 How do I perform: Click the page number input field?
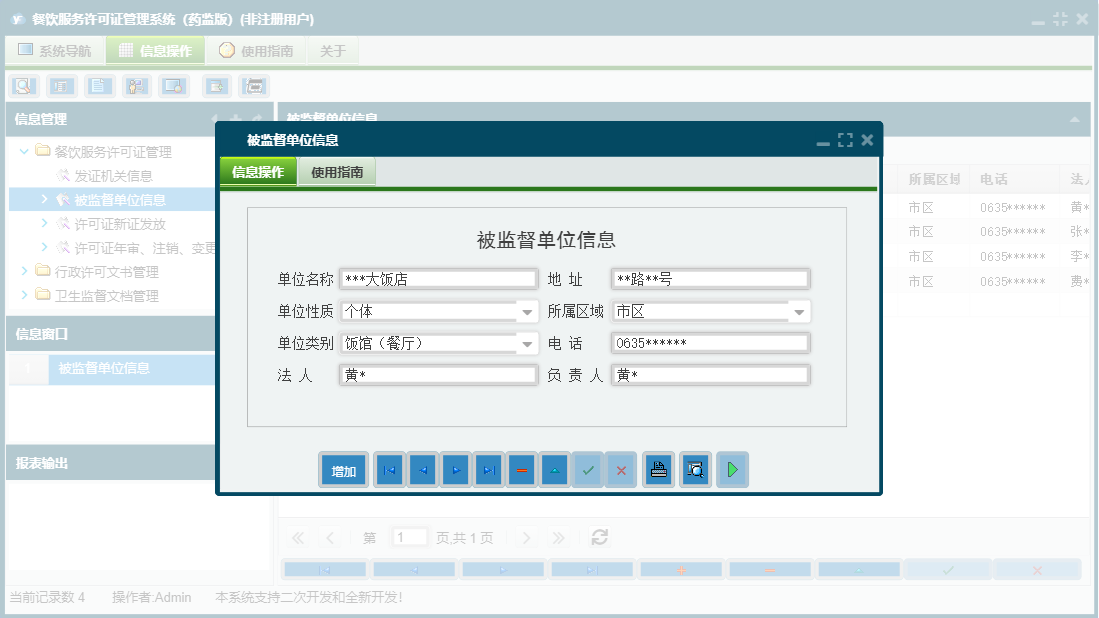pyautogui.click(x=409, y=537)
